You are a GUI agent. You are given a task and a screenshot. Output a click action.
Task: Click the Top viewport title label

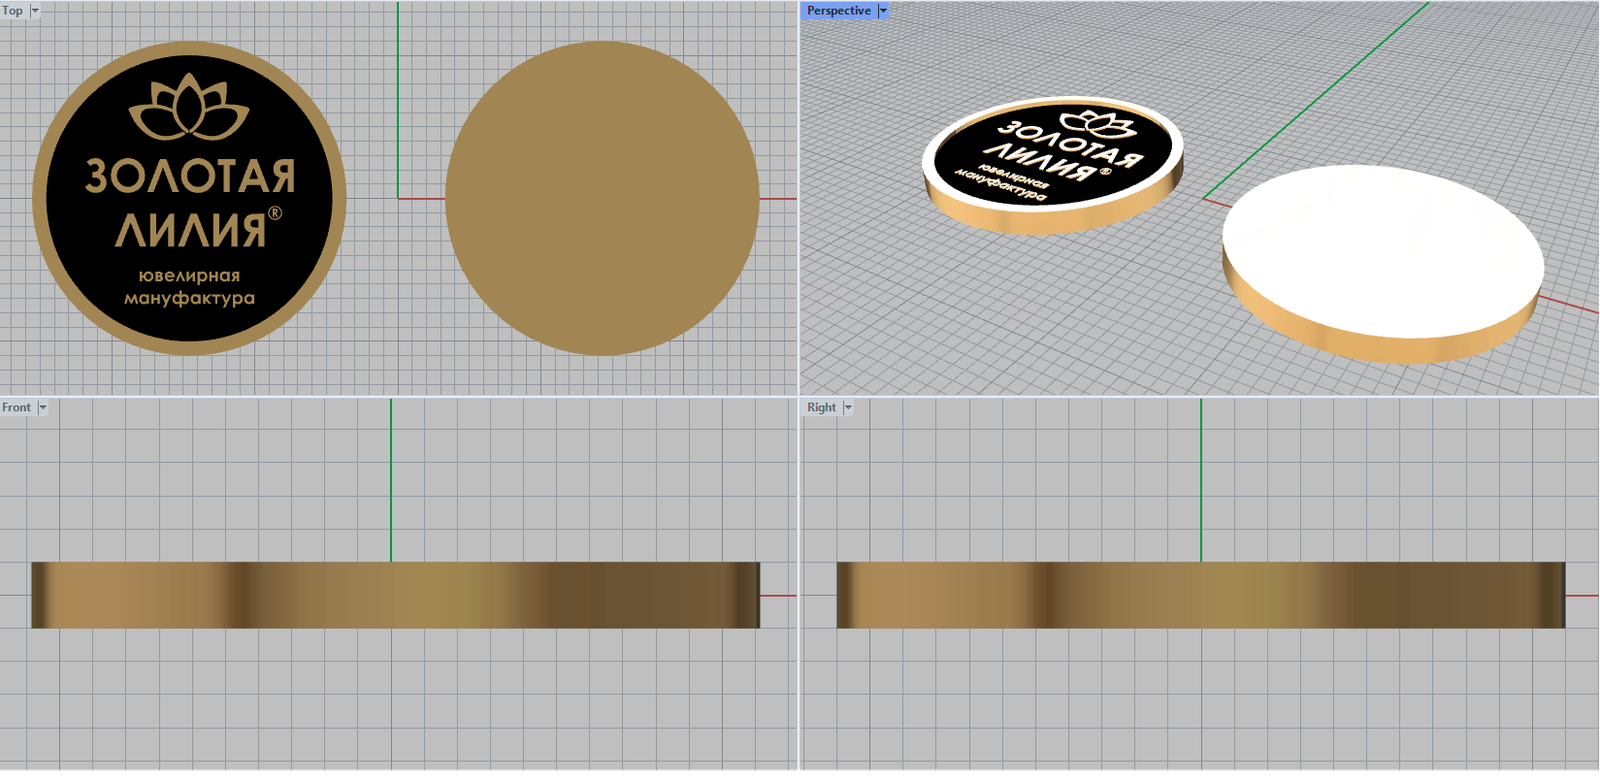[13, 11]
